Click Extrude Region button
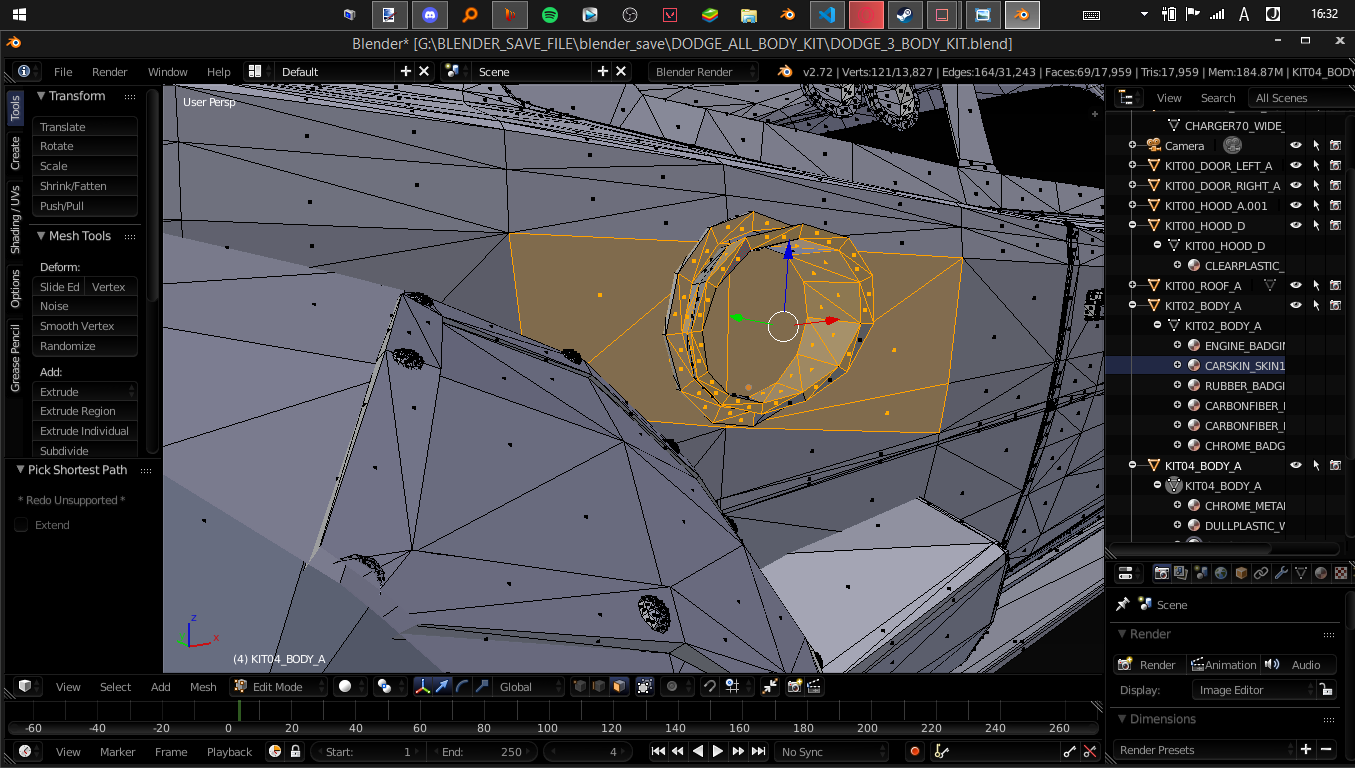This screenshot has height=768, width=1355. point(85,411)
